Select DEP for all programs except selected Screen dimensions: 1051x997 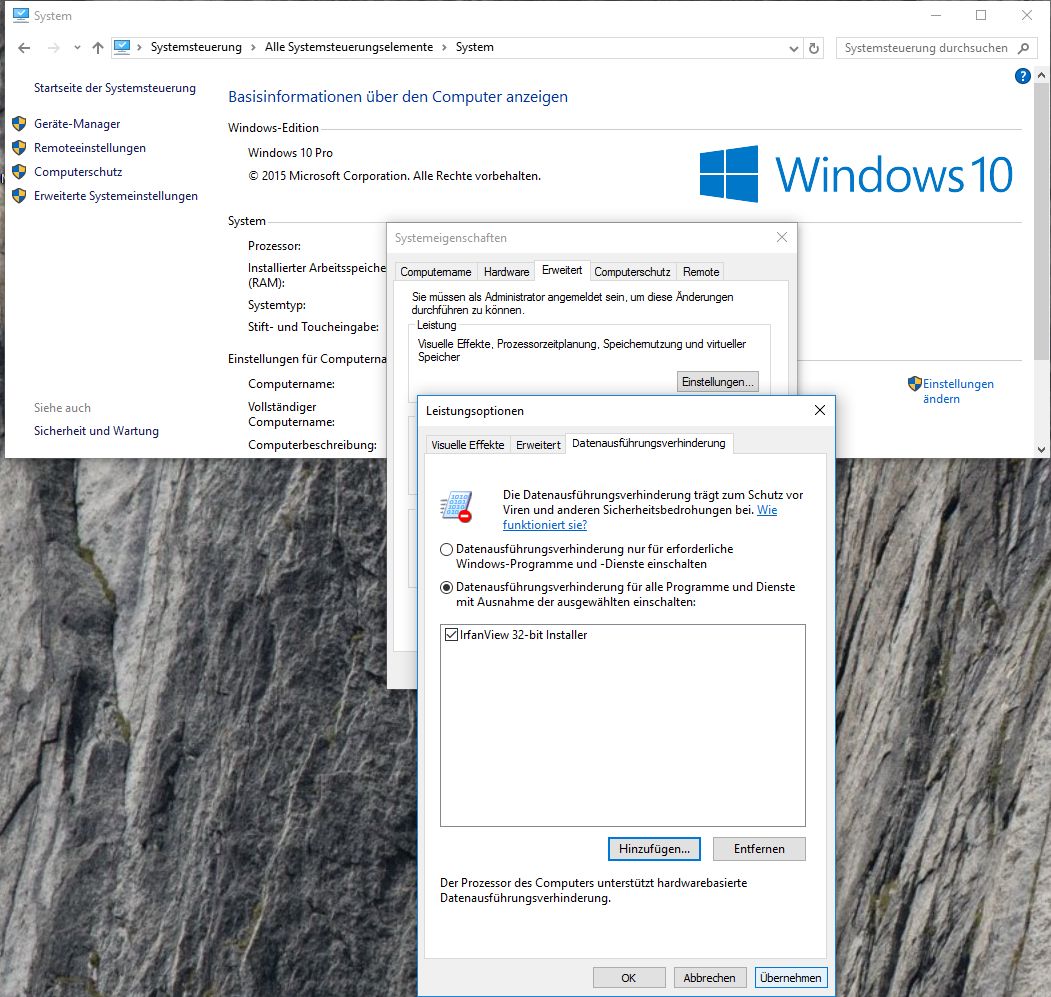pos(446,587)
